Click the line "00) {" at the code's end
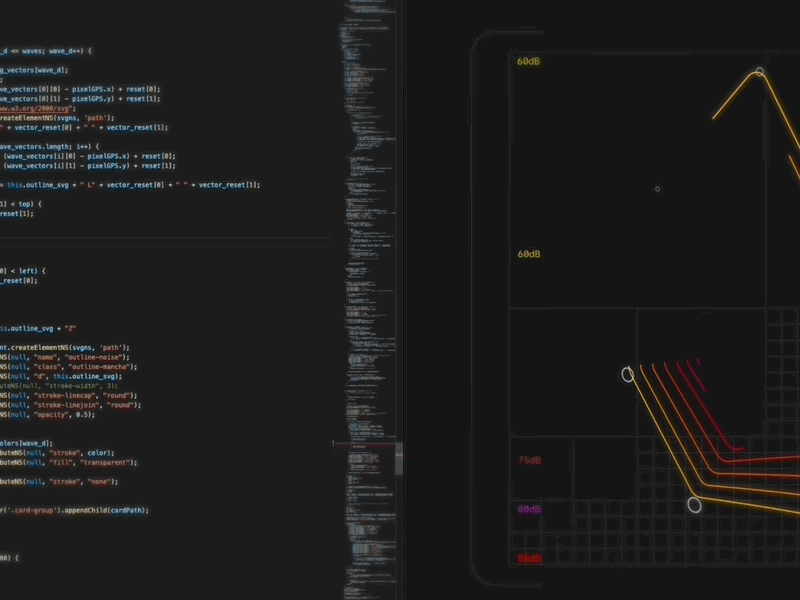 (x=10, y=558)
